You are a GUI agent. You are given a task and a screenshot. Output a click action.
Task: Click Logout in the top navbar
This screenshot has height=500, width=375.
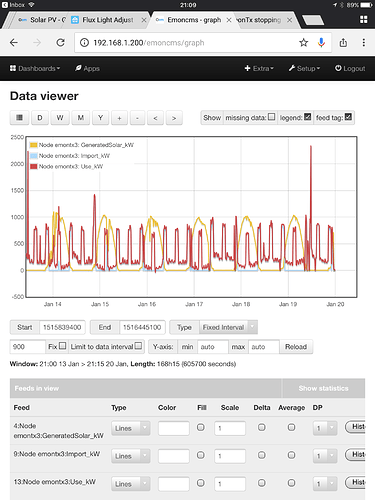click(x=350, y=68)
